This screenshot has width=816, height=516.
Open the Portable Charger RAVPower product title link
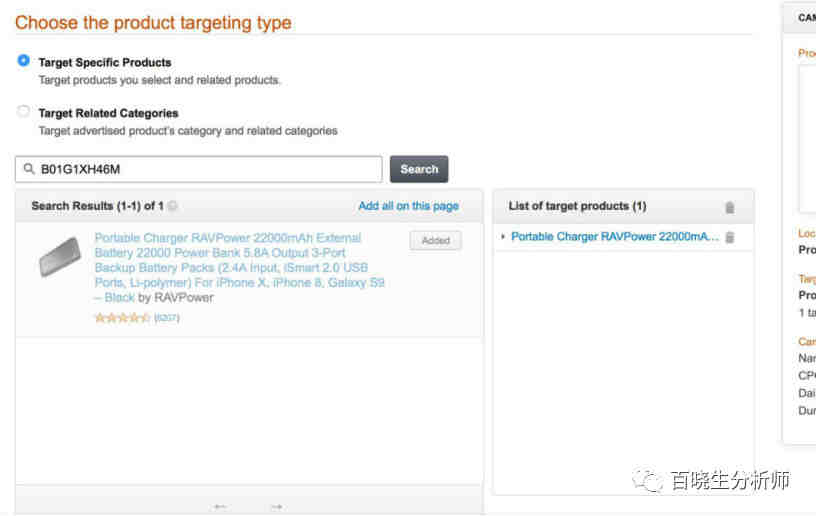point(239,267)
